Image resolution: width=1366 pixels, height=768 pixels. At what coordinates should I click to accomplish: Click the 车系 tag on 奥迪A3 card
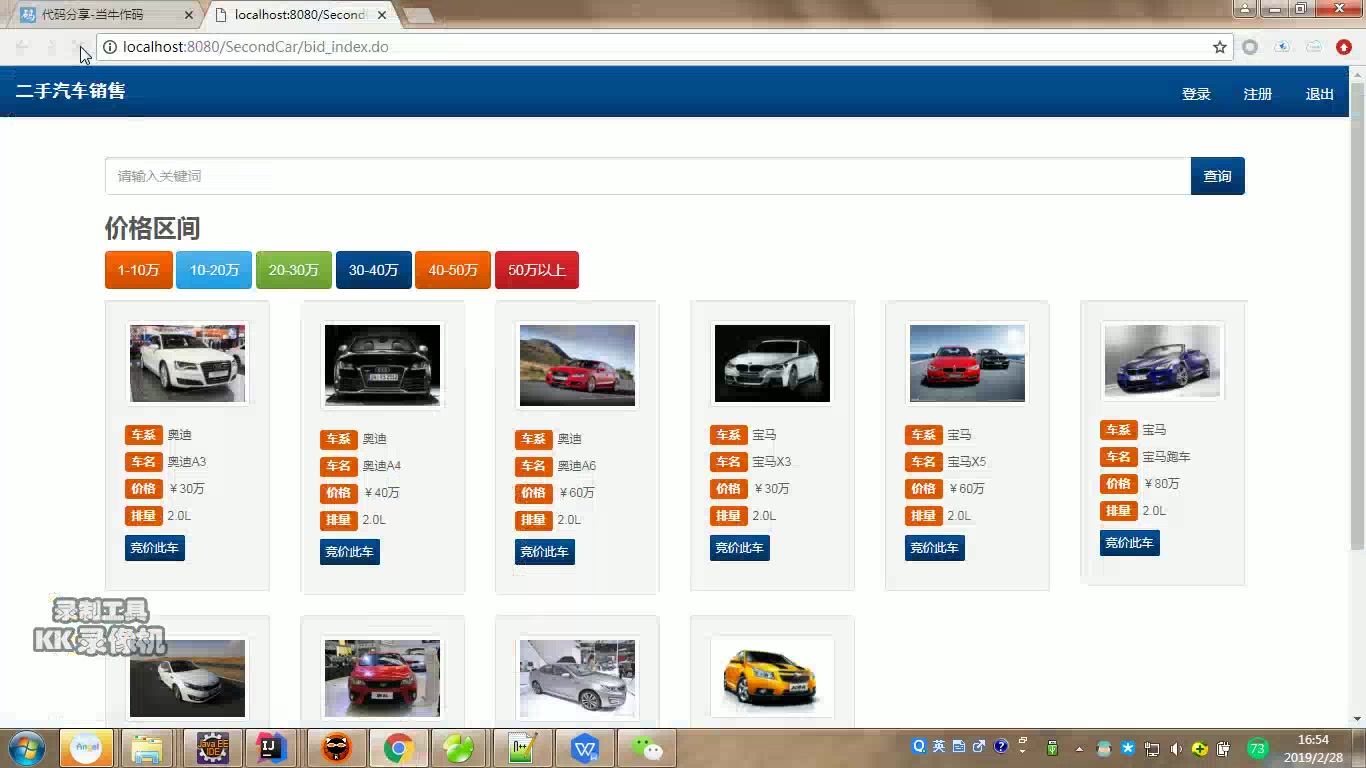coord(143,435)
